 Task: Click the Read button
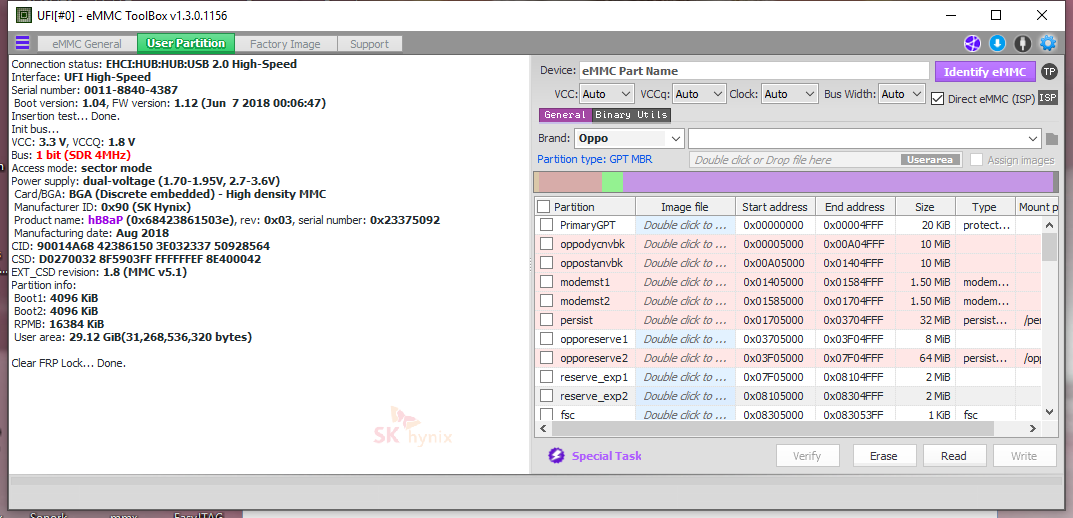pos(954,456)
